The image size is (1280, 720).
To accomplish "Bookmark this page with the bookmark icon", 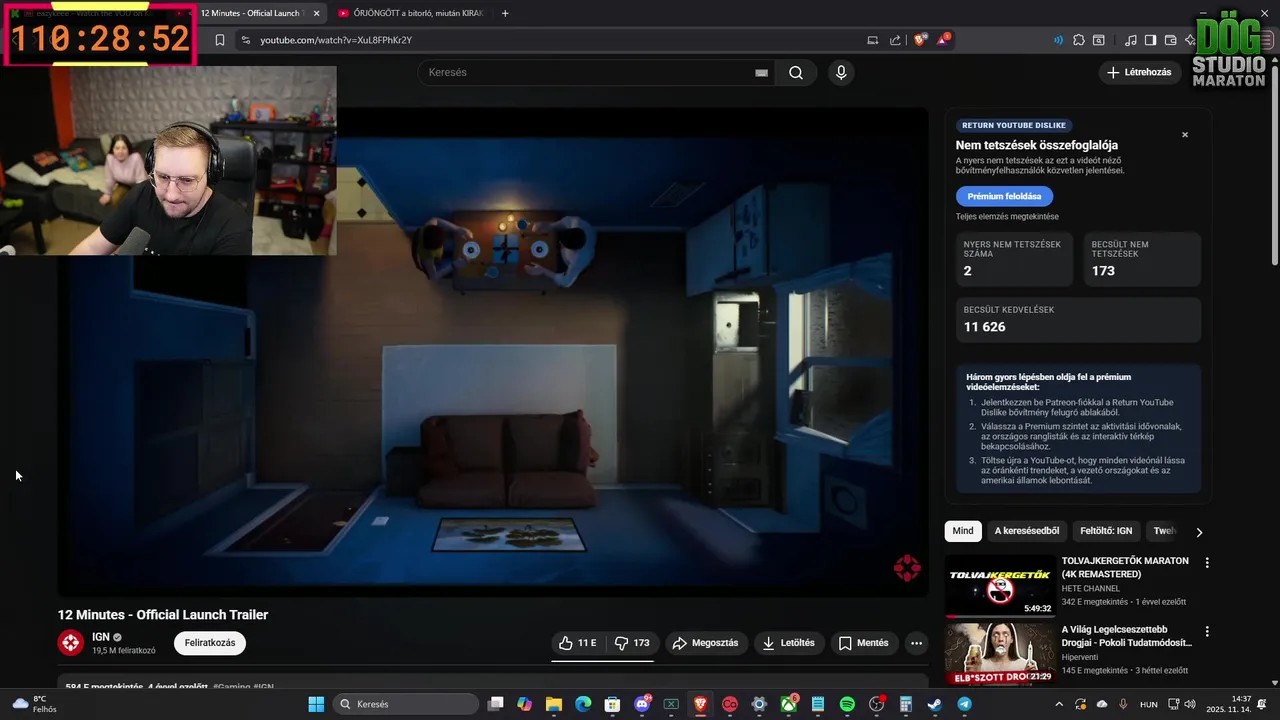I will pos(220,40).
